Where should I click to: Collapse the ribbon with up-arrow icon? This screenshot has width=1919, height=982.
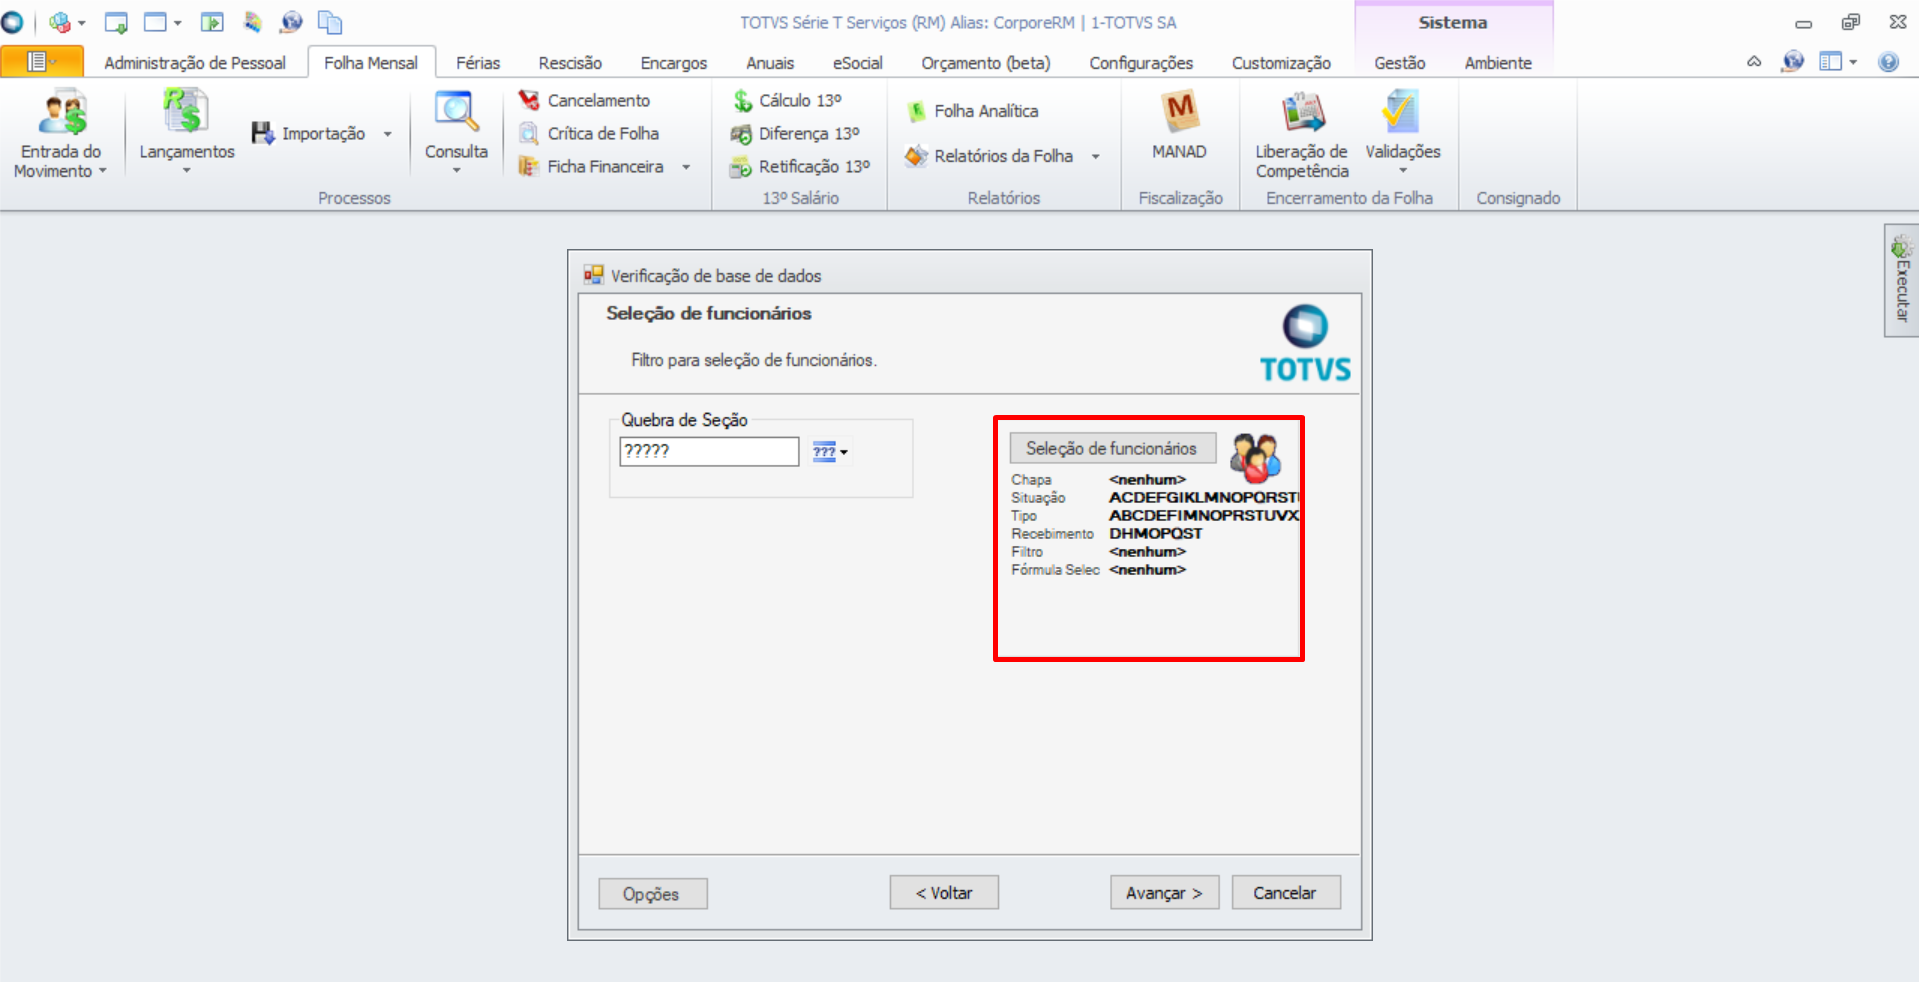pyautogui.click(x=1754, y=62)
